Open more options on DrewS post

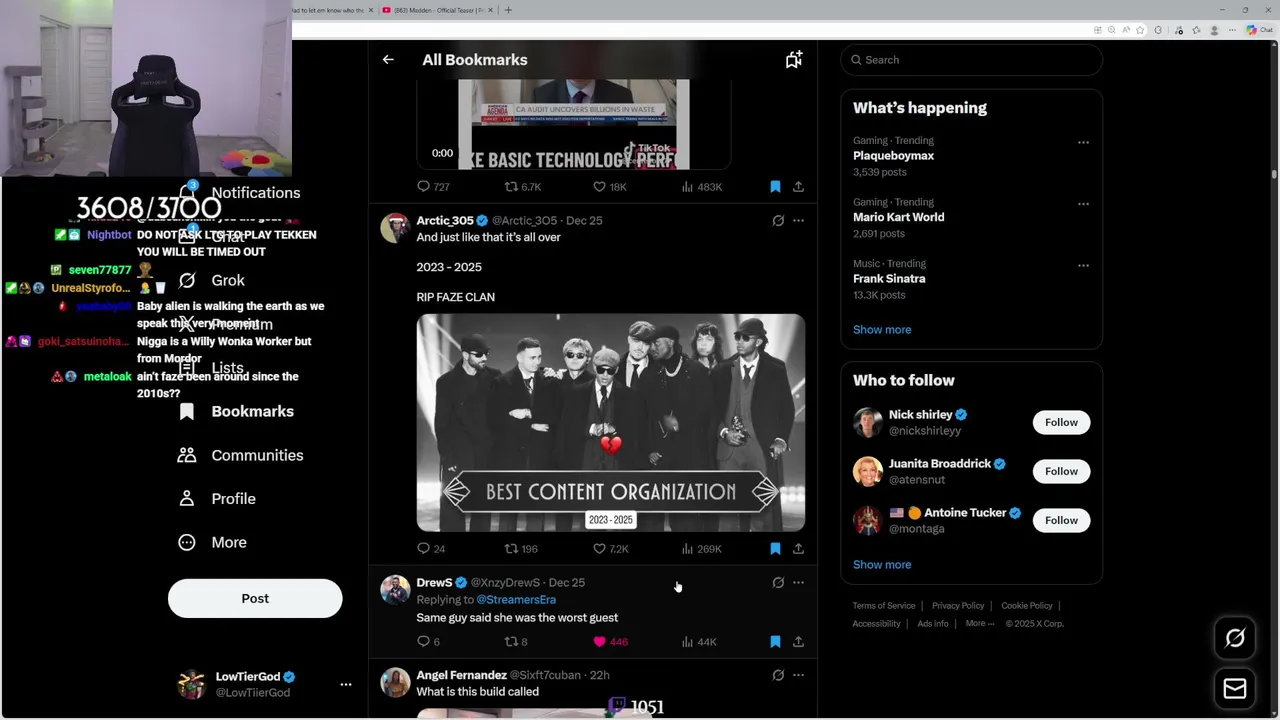(x=798, y=582)
